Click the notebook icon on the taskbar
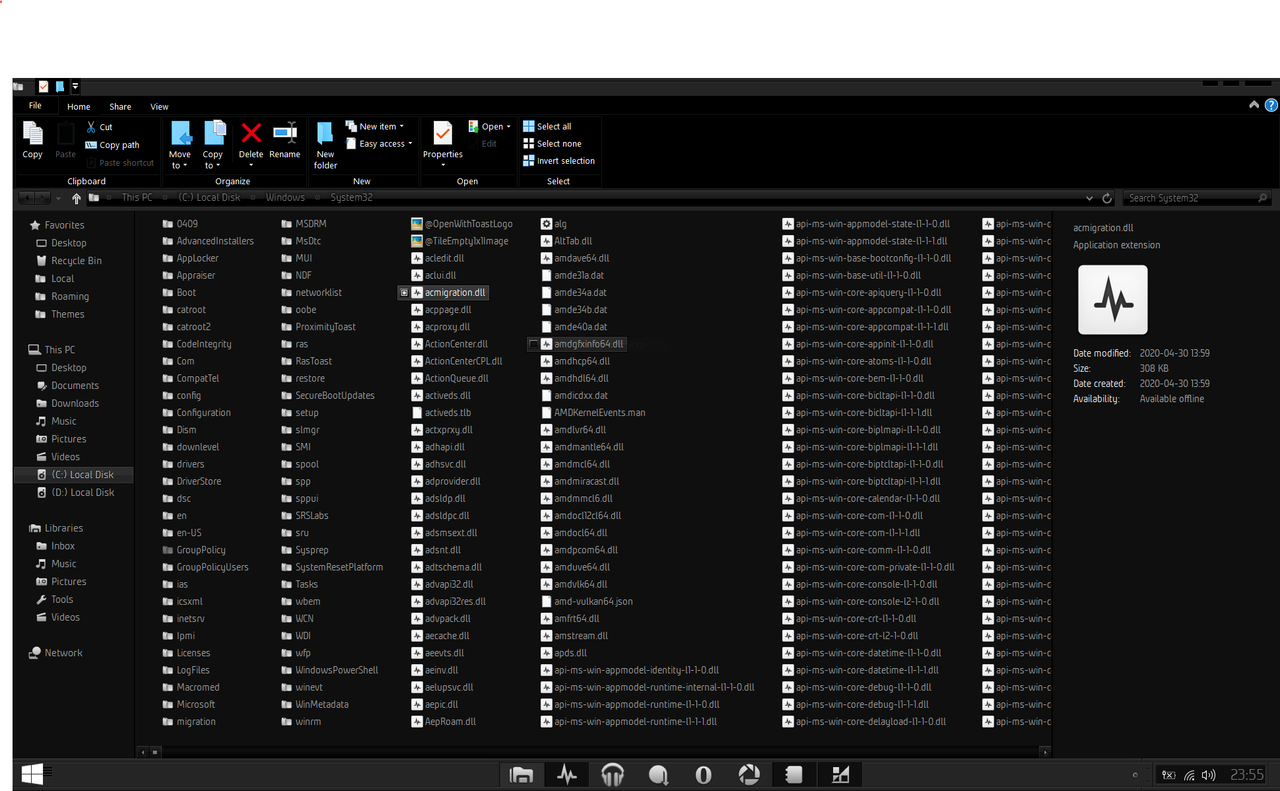The image size is (1280, 791). (x=794, y=774)
